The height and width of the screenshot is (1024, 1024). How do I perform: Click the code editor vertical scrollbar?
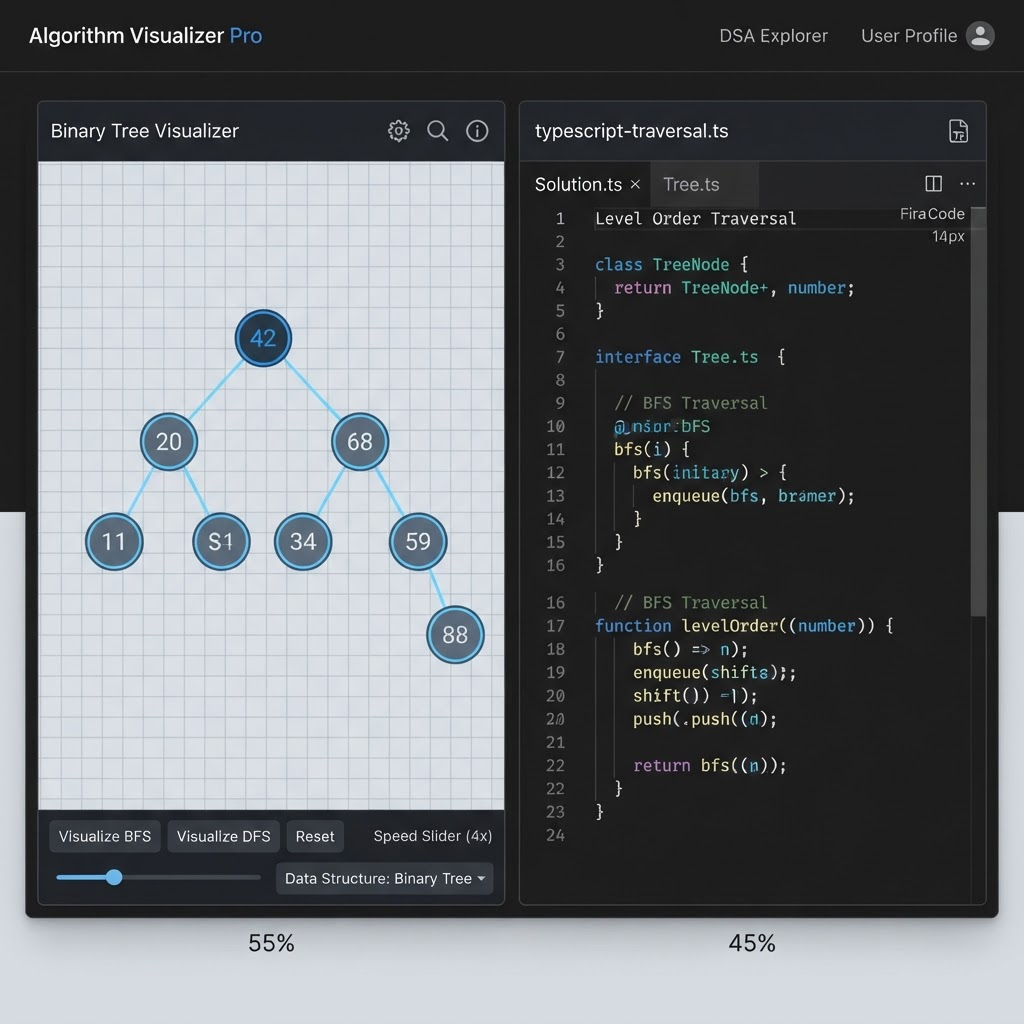[978, 411]
